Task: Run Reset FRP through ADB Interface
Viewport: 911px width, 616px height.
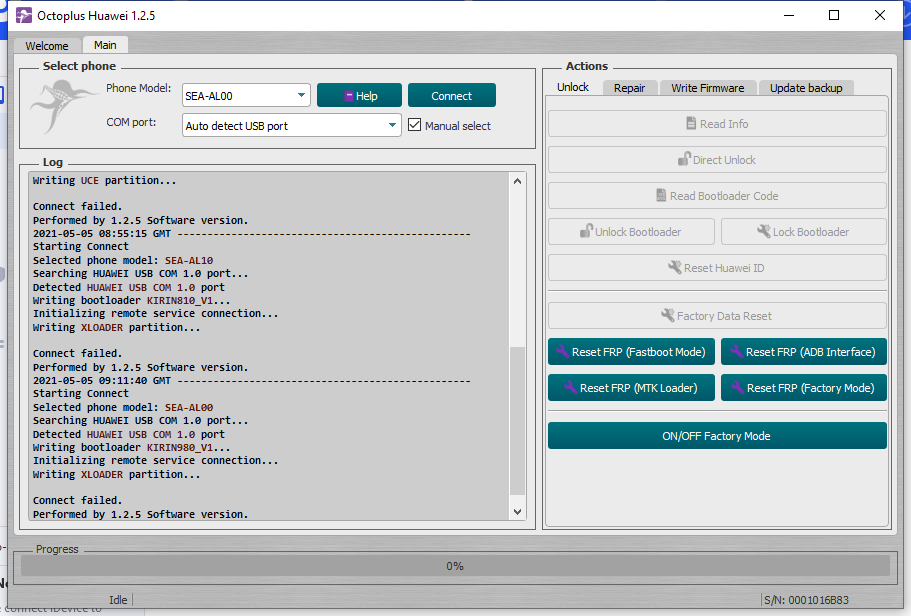Action: [804, 352]
